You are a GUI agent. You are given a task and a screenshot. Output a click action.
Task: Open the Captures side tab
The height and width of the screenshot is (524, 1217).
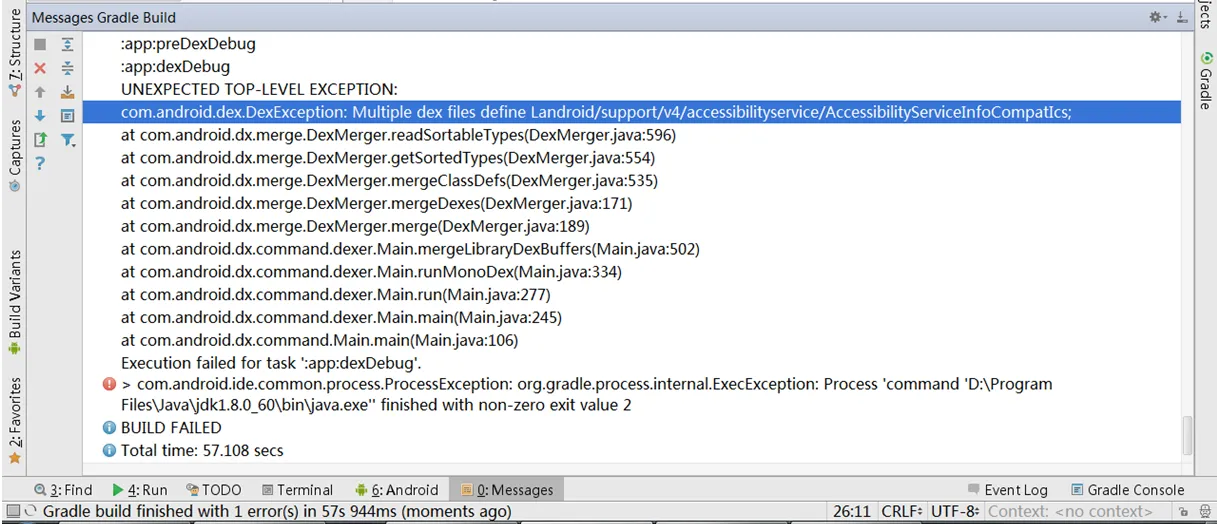click(14, 155)
